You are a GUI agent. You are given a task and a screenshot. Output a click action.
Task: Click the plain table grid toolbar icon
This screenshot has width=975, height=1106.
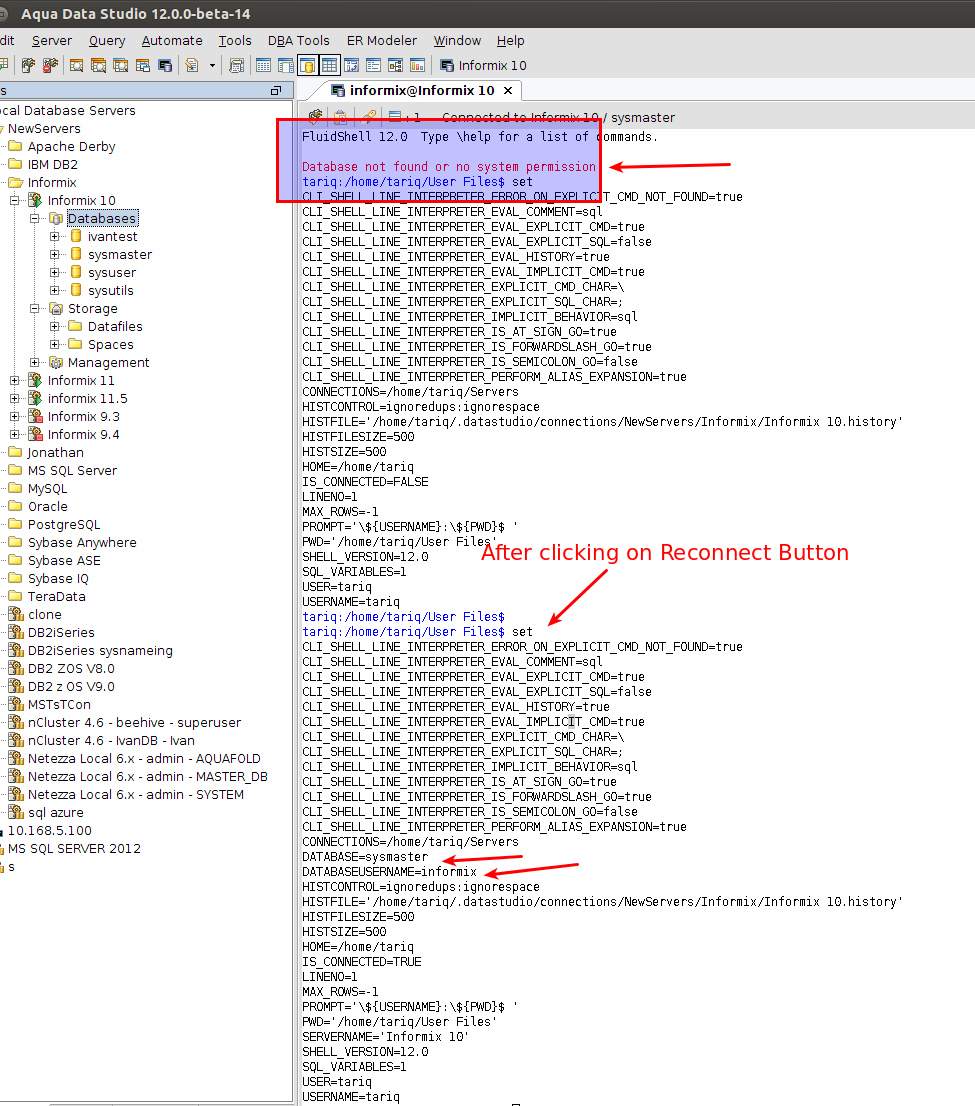[x=263, y=66]
